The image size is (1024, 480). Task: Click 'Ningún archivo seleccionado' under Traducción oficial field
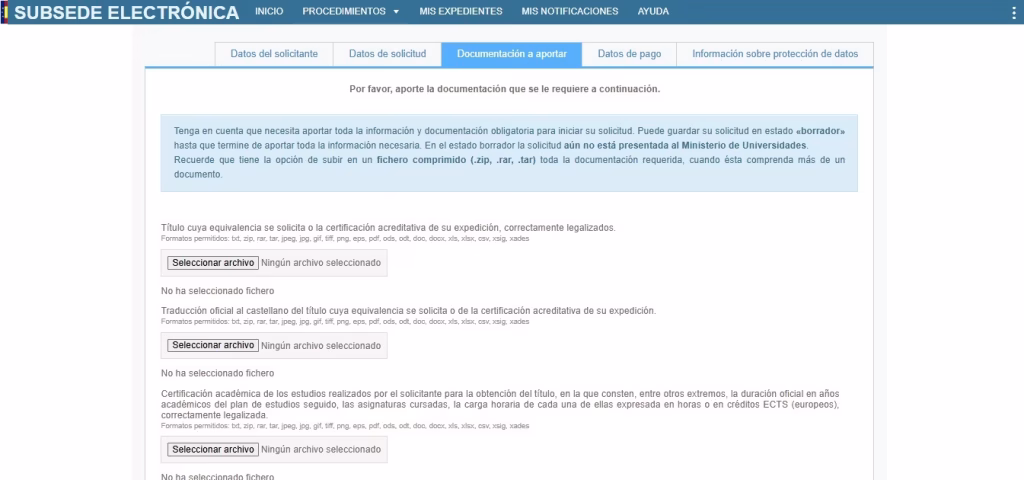tap(321, 345)
